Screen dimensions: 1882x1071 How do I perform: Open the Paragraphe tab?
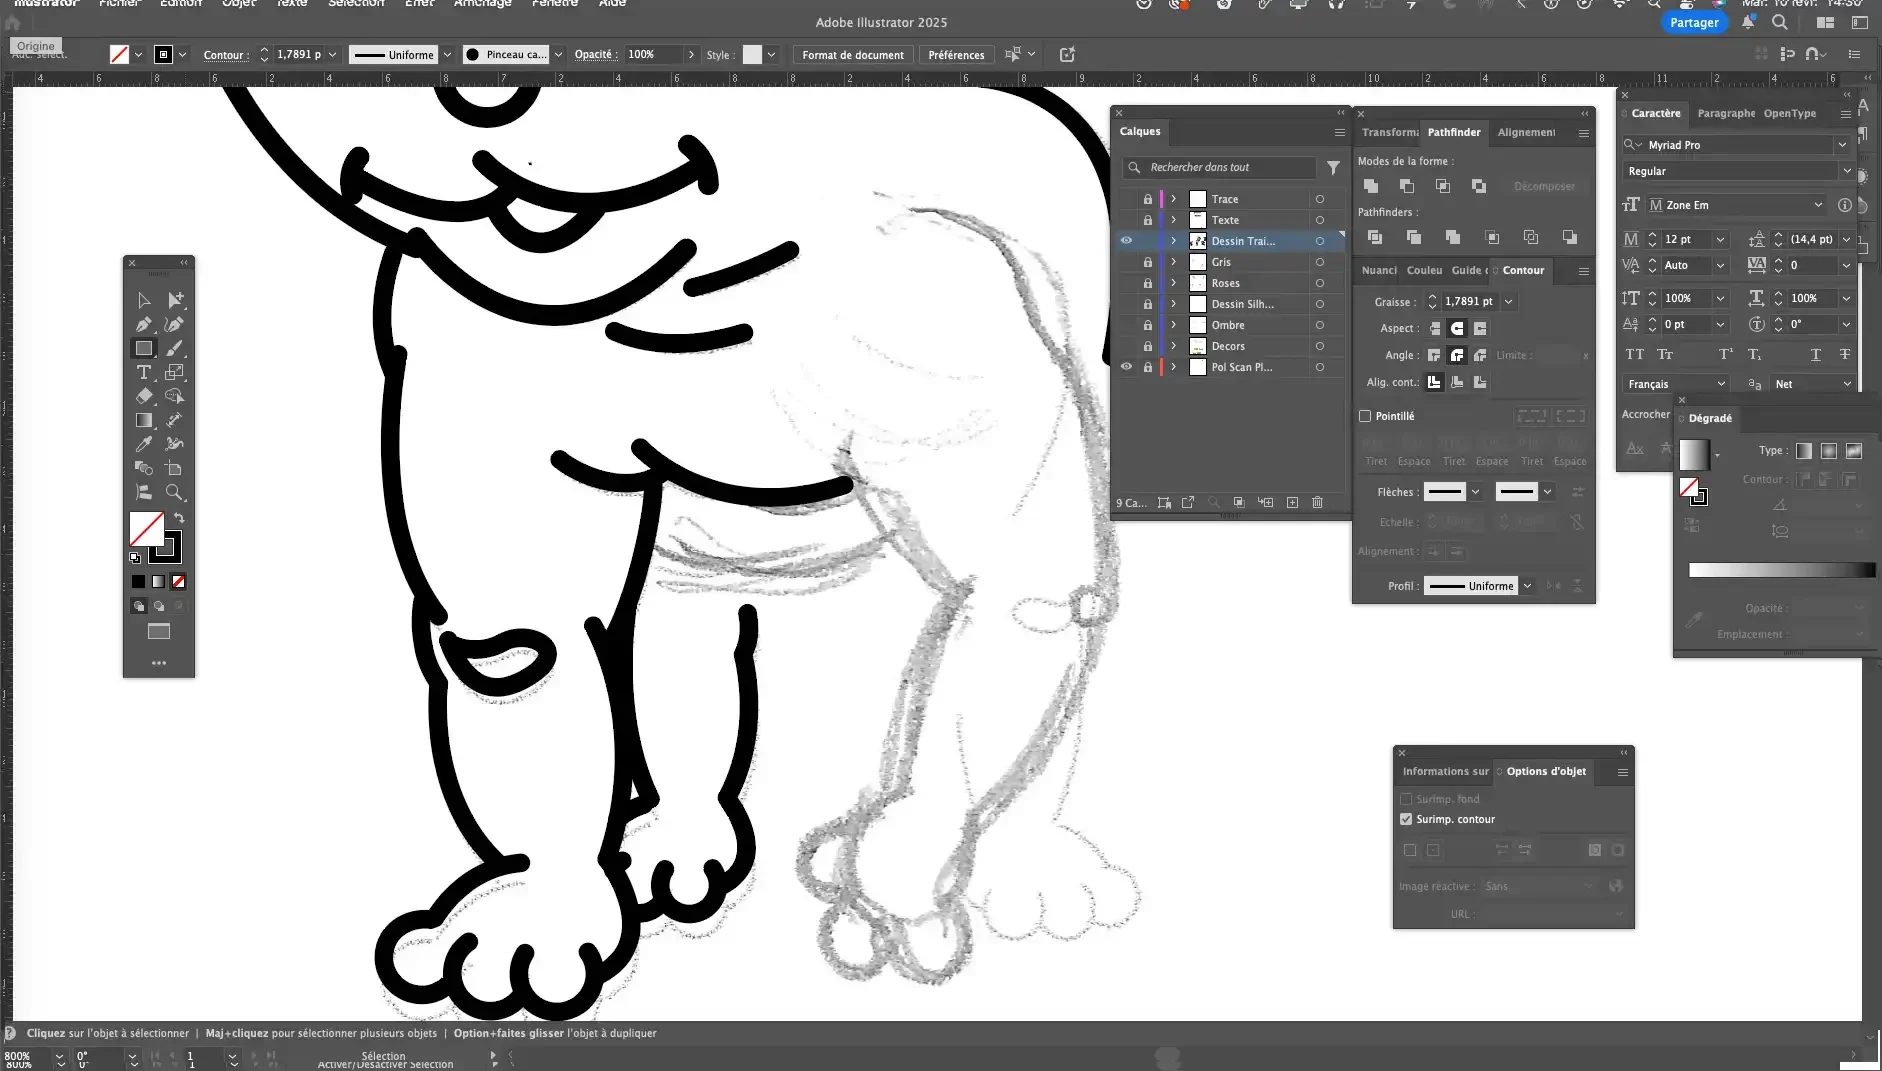point(1726,113)
